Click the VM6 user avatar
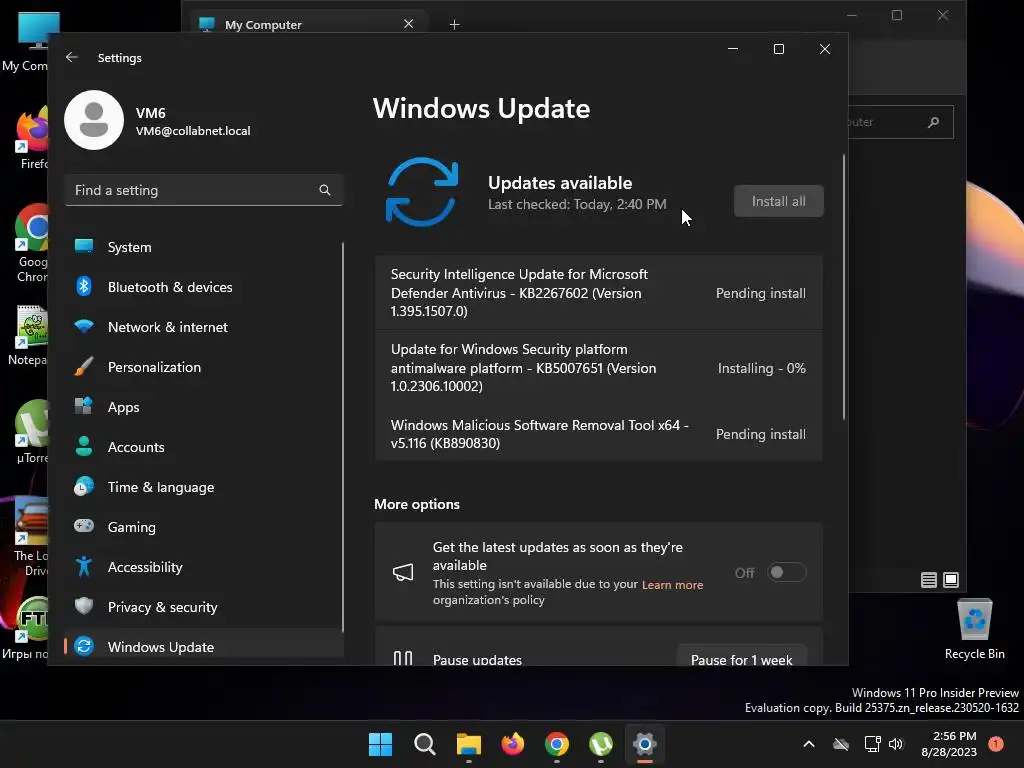This screenshot has height=768, width=1024. tap(94, 120)
